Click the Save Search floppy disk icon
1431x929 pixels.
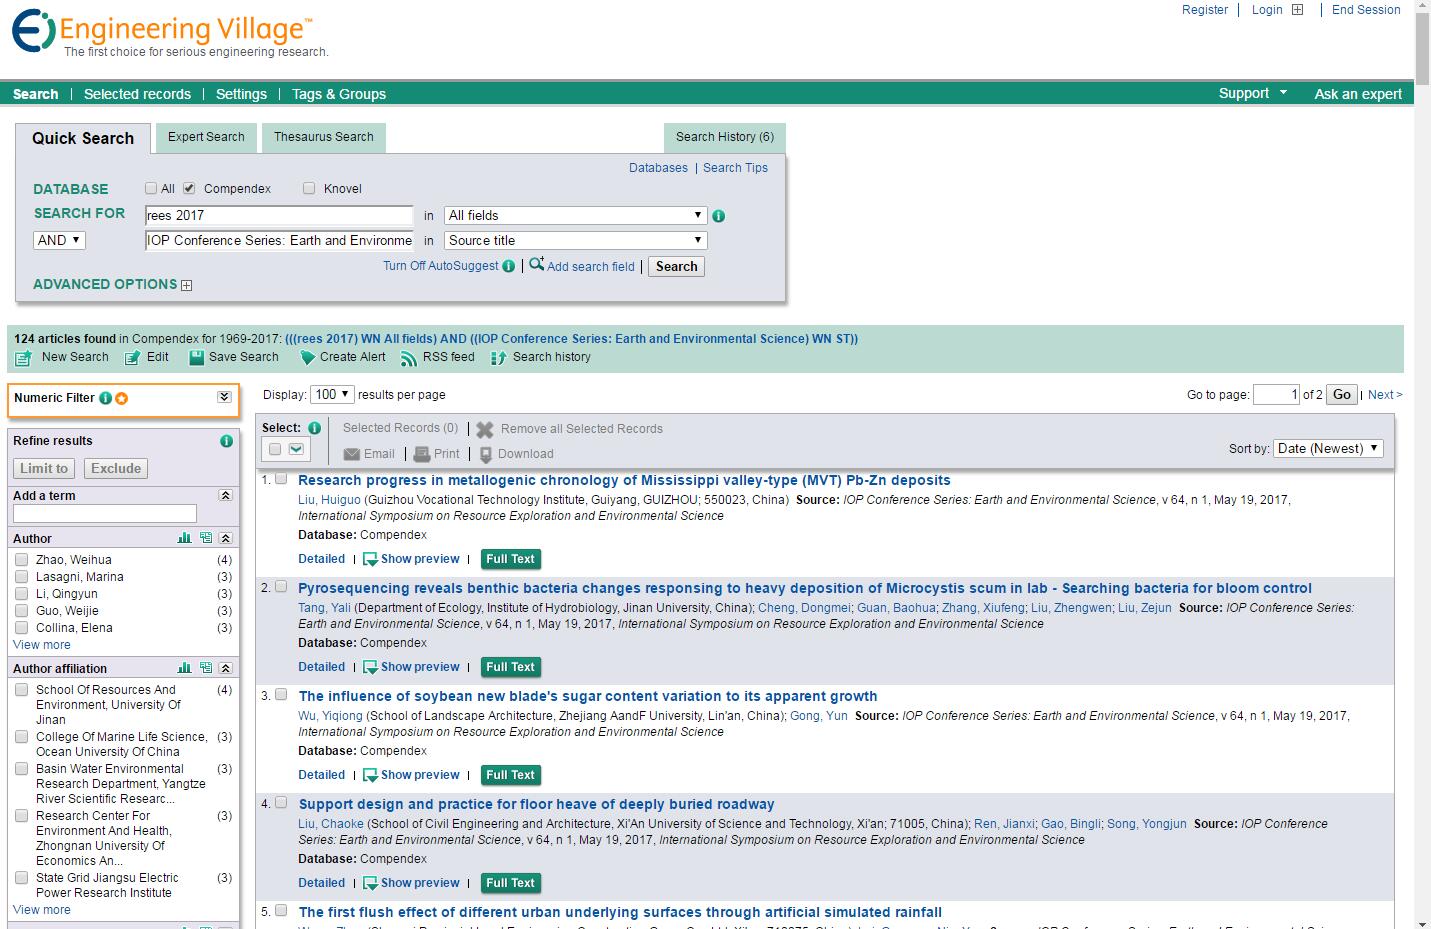196,358
